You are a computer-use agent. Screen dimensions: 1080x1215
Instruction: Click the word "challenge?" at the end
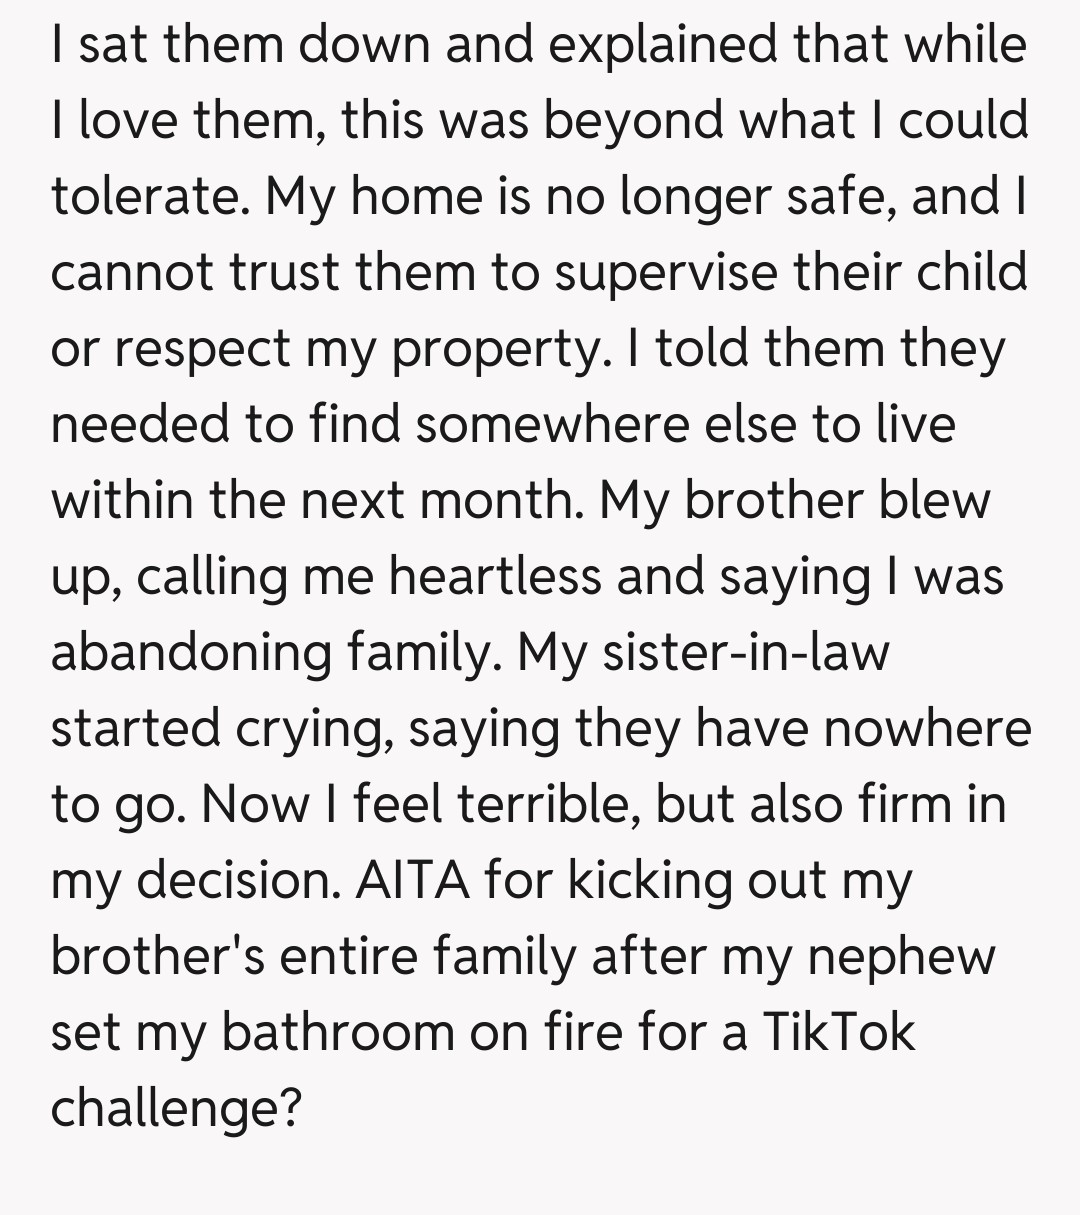click(x=175, y=1108)
